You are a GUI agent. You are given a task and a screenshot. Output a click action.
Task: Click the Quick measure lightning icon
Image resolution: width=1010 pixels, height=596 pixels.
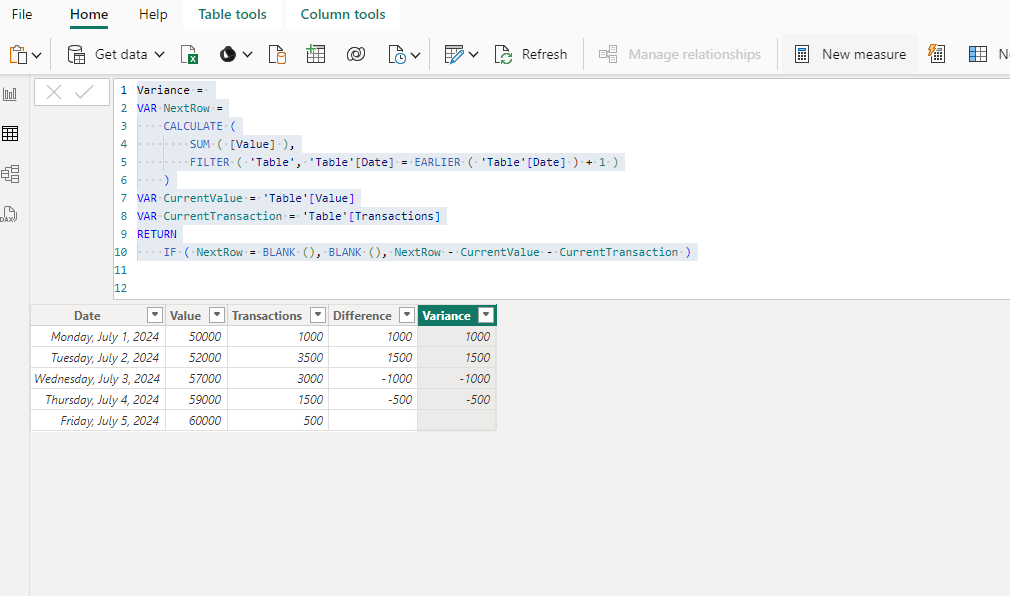(937, 54)
